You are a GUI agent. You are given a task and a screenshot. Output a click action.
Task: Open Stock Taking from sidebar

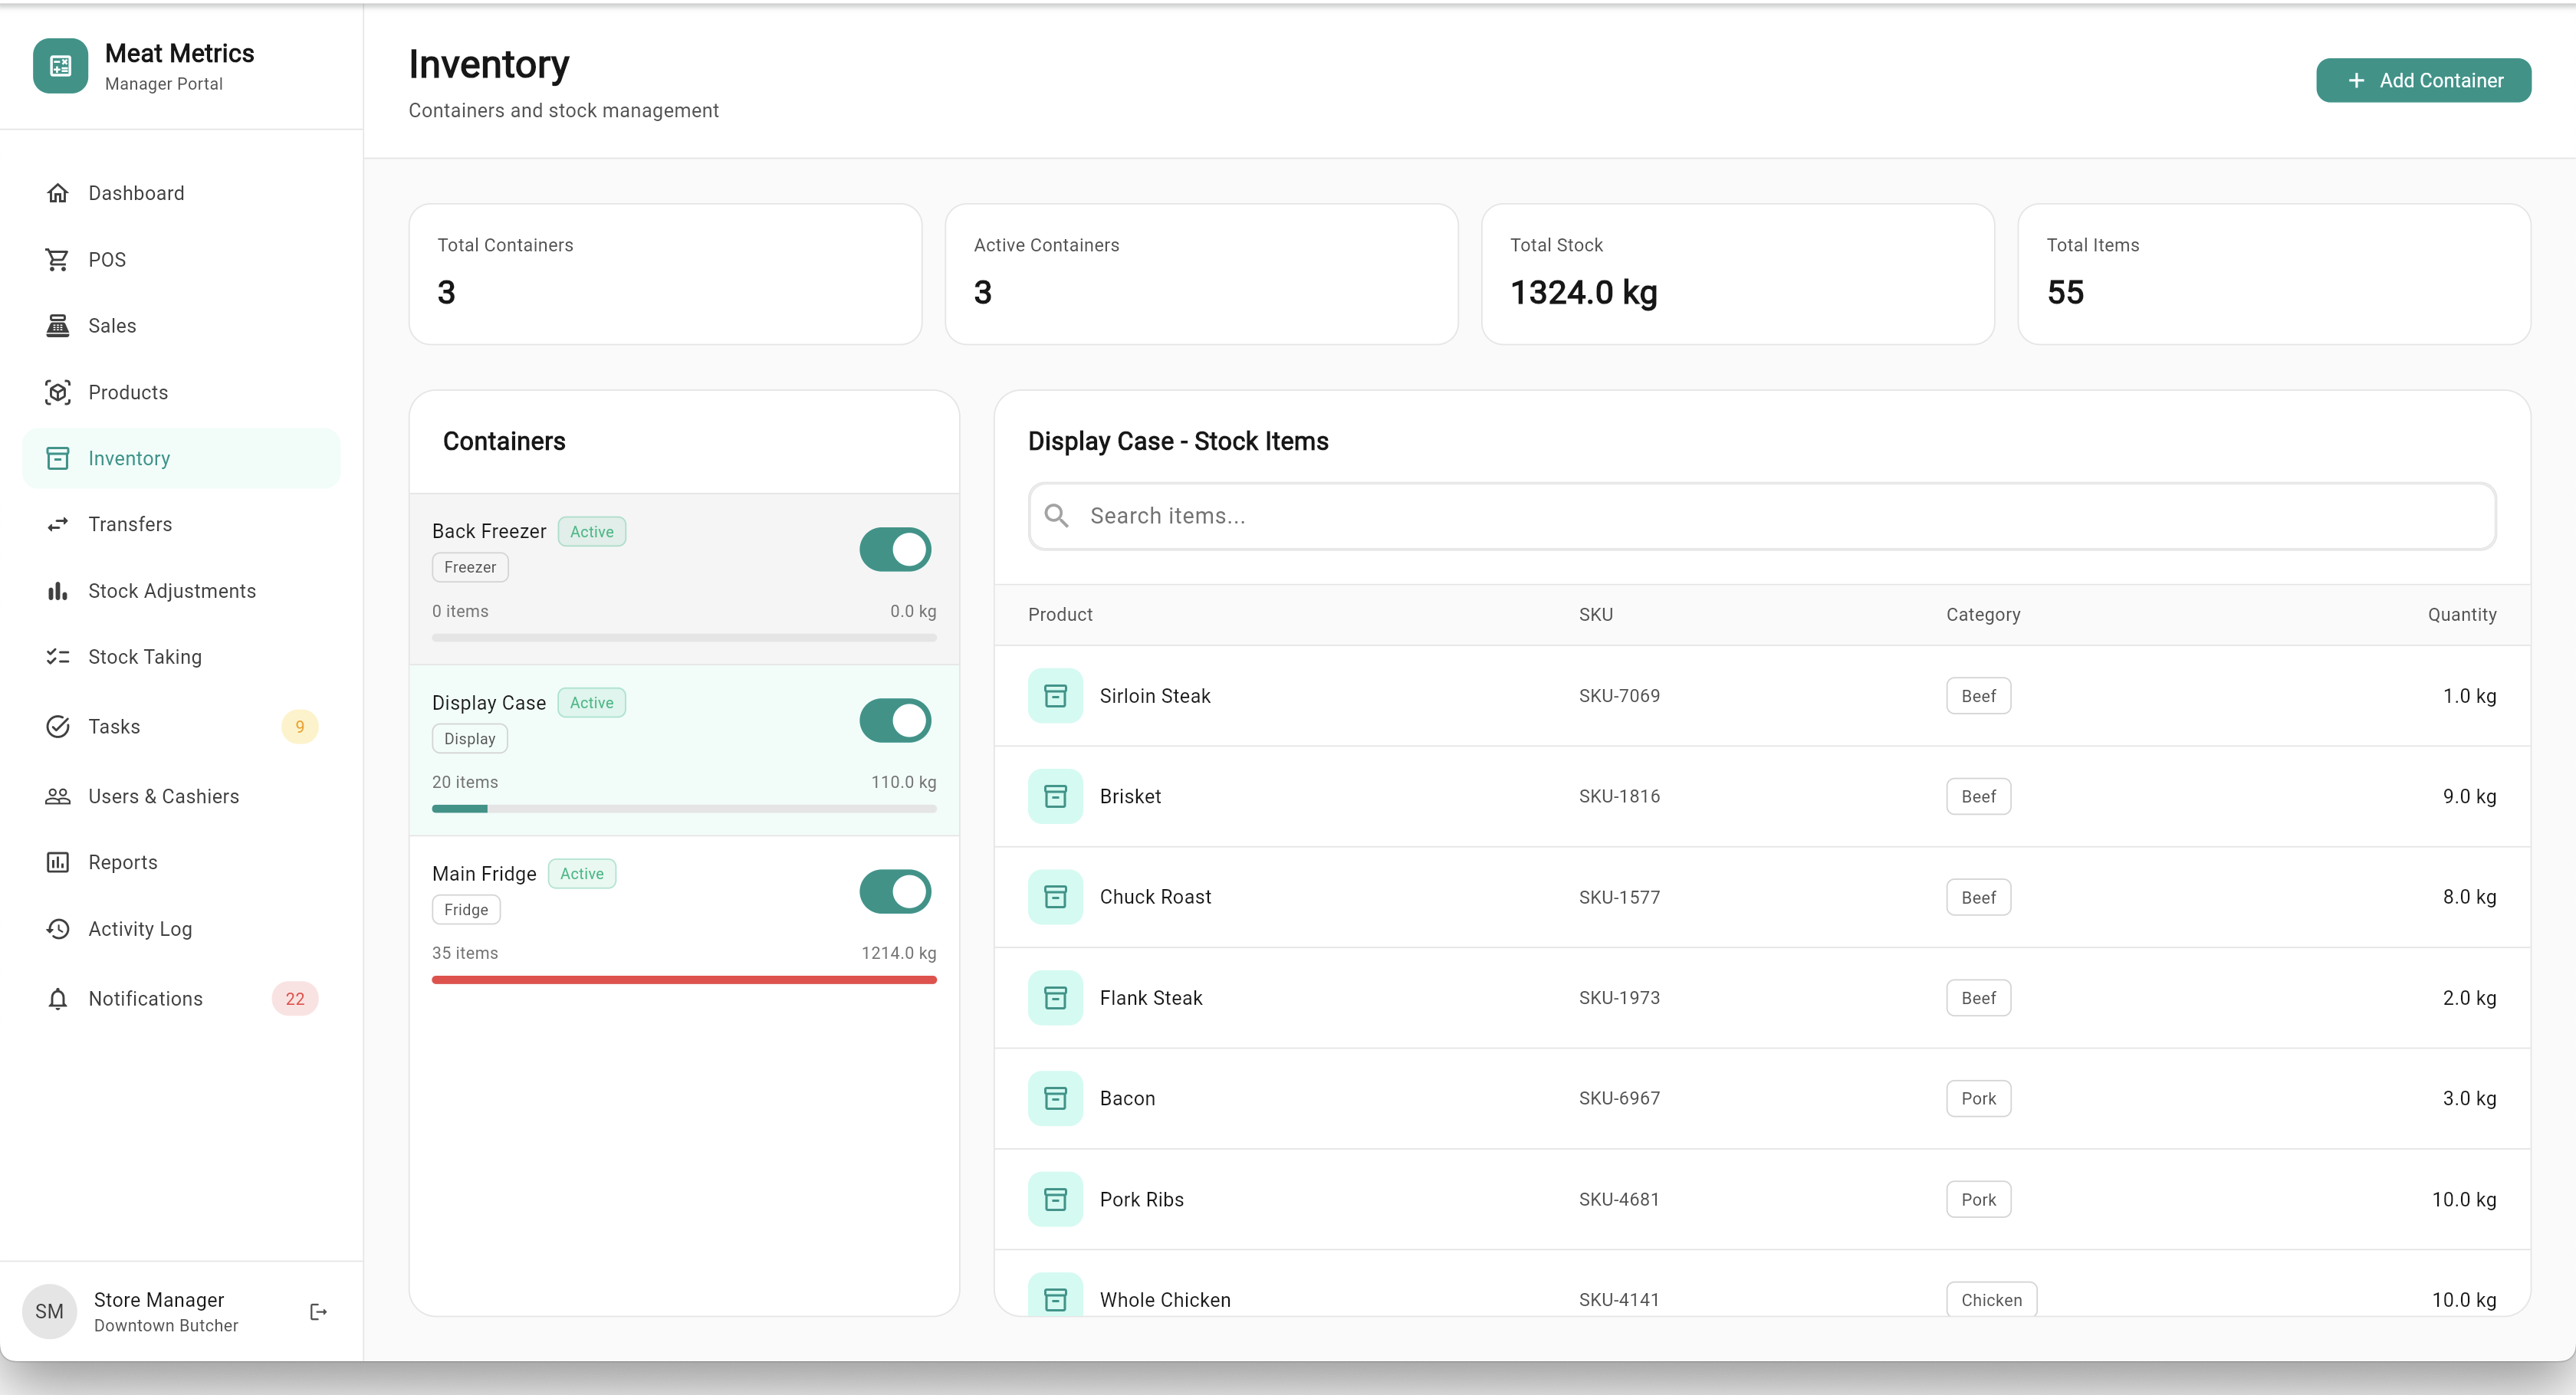144,656
